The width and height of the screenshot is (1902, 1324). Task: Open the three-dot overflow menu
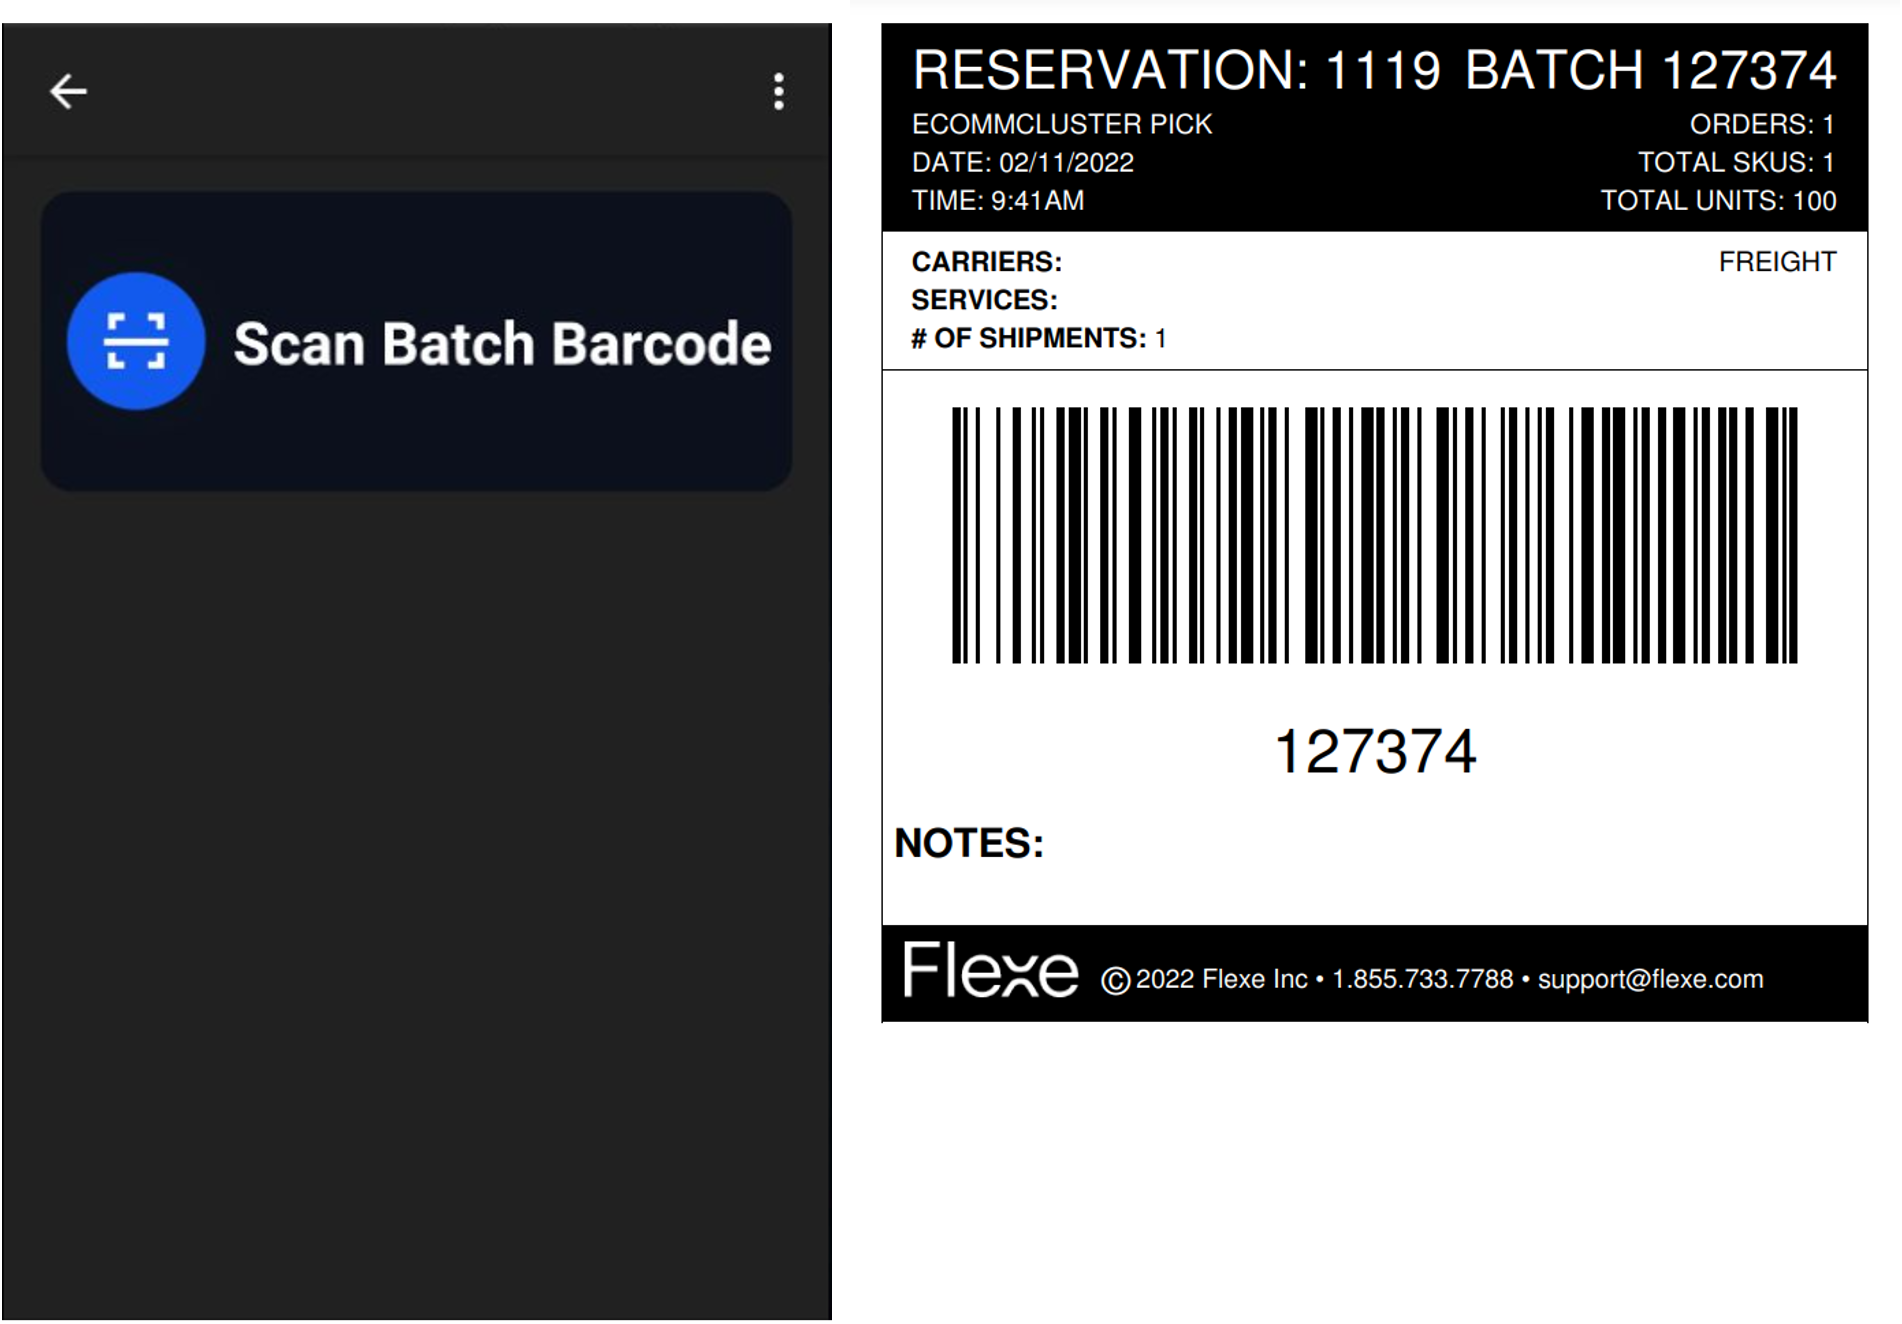(778, 92)
